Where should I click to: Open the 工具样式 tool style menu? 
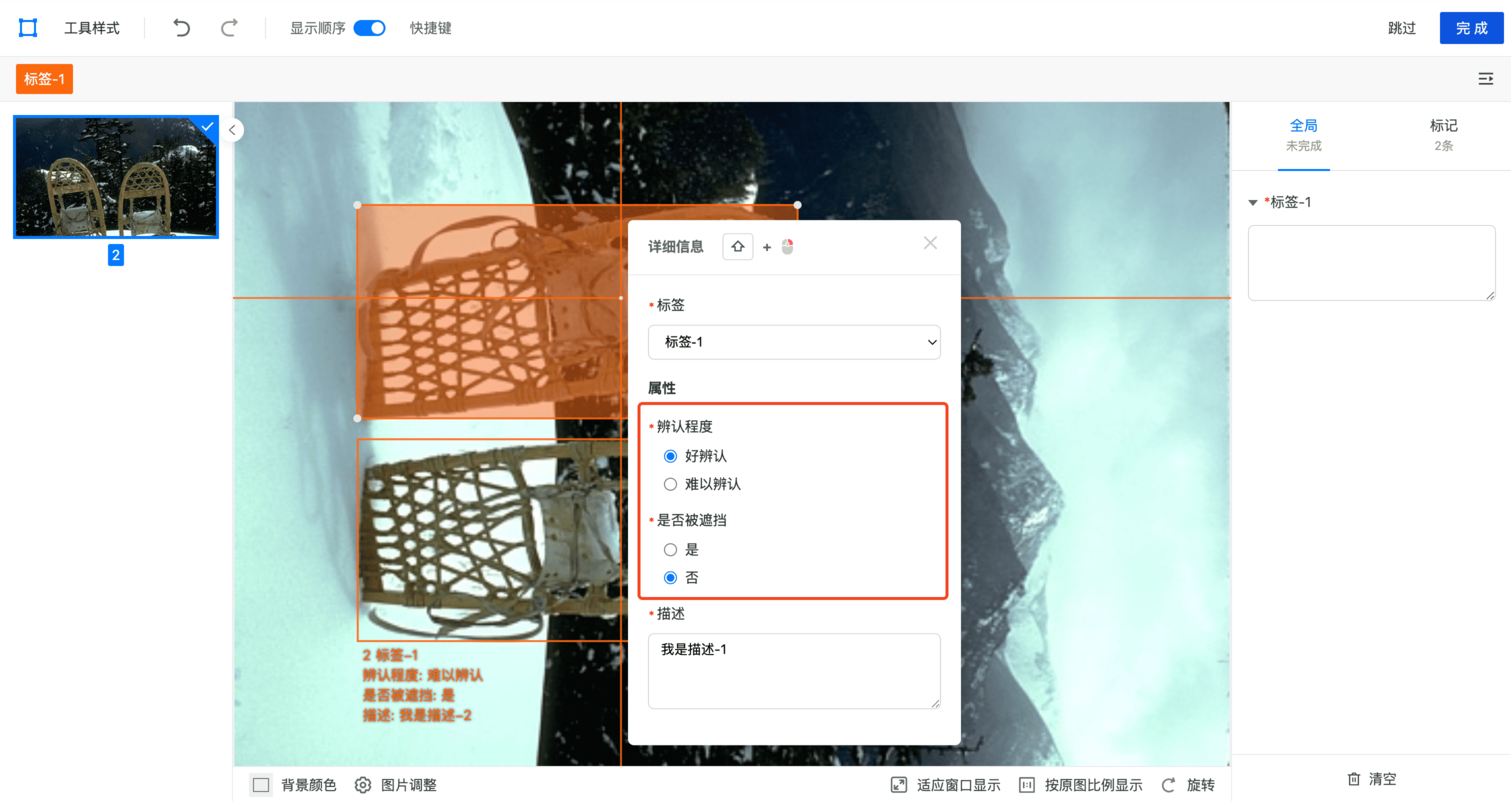[92, 28]
